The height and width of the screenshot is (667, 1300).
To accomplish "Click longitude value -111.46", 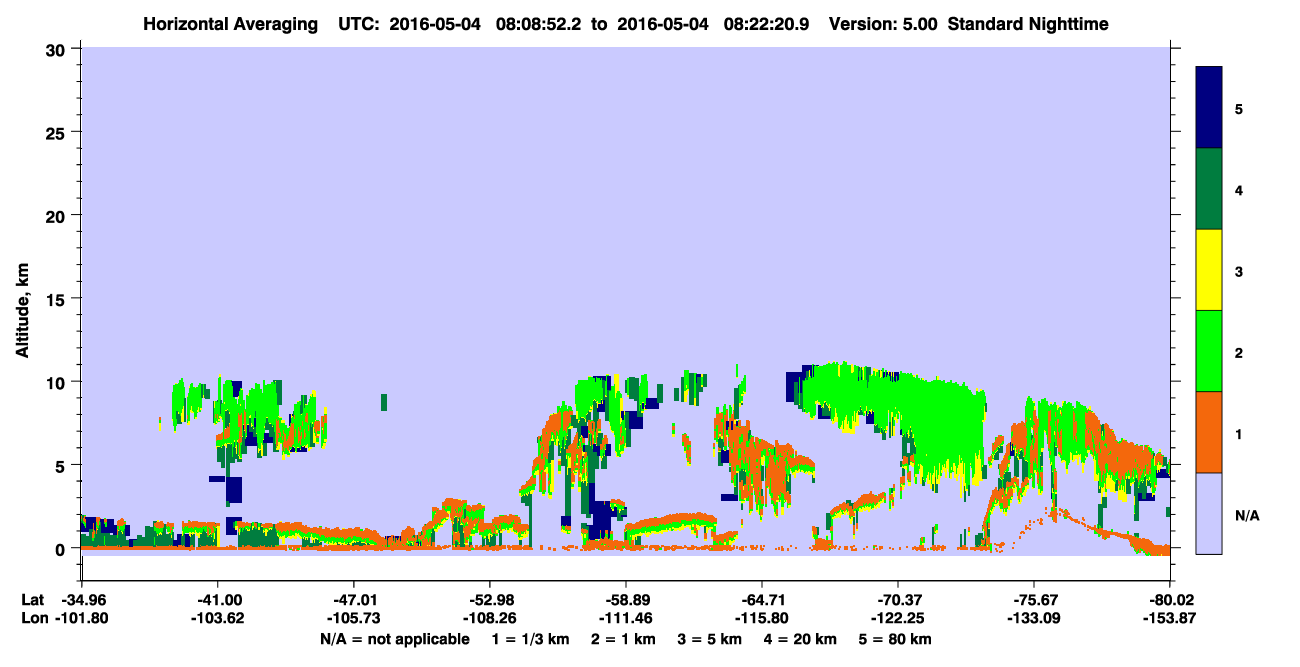I will coord(625,619).
